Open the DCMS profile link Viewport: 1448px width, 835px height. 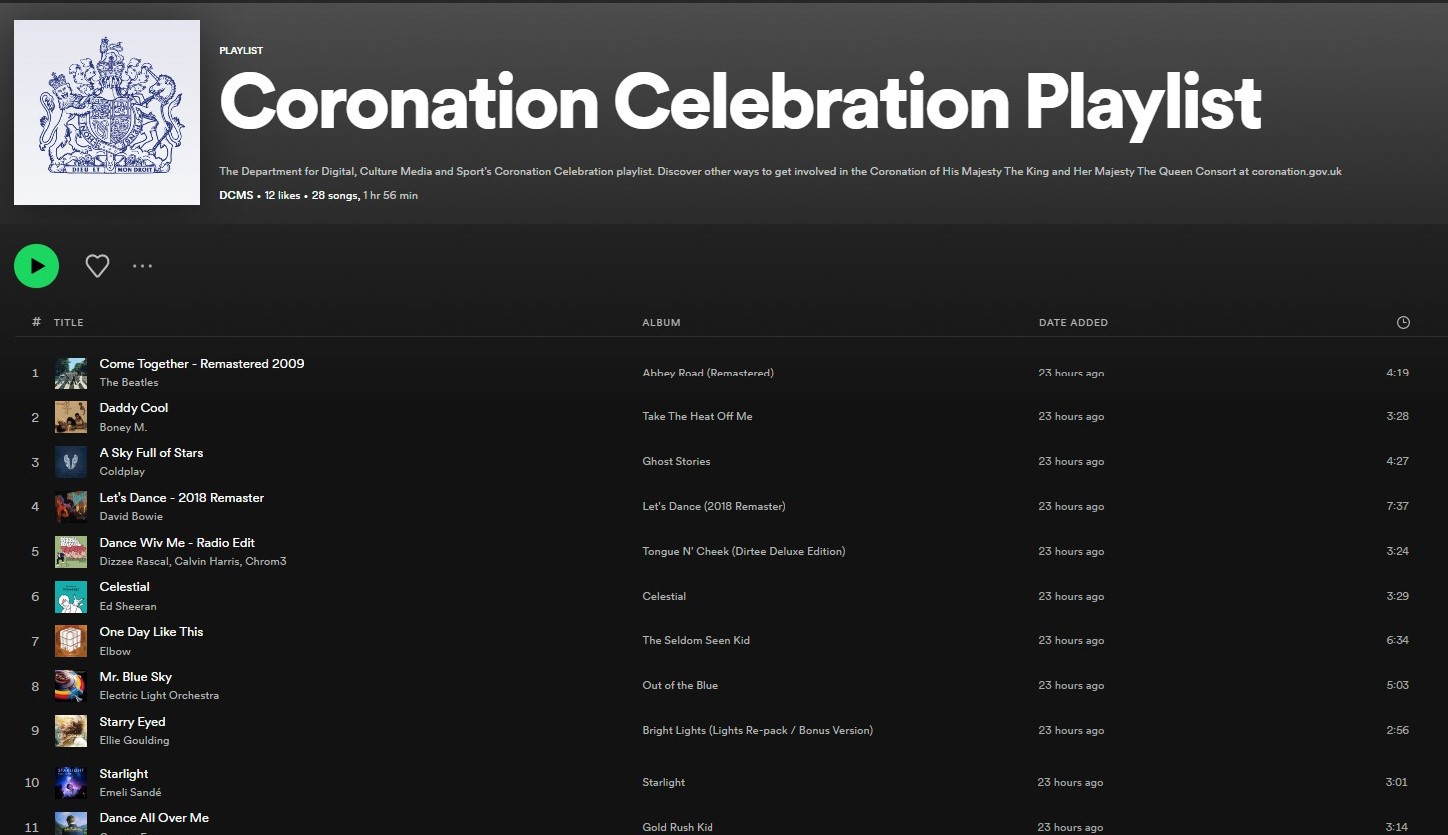point(236,196)
